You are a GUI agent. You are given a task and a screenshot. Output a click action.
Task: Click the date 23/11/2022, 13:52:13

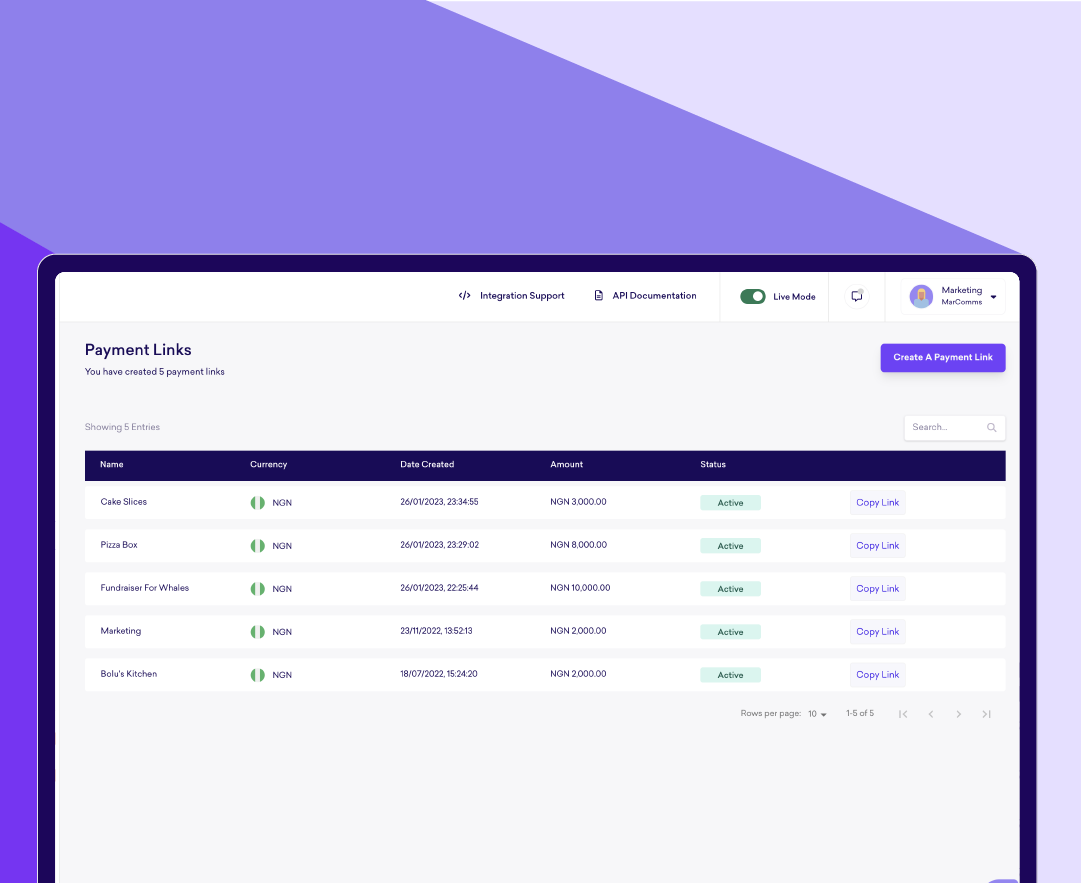436,631
